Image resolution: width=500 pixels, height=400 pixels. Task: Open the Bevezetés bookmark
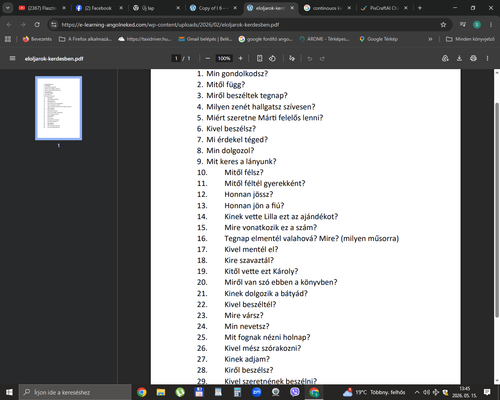pyautogui.click(x=37, y=39)
